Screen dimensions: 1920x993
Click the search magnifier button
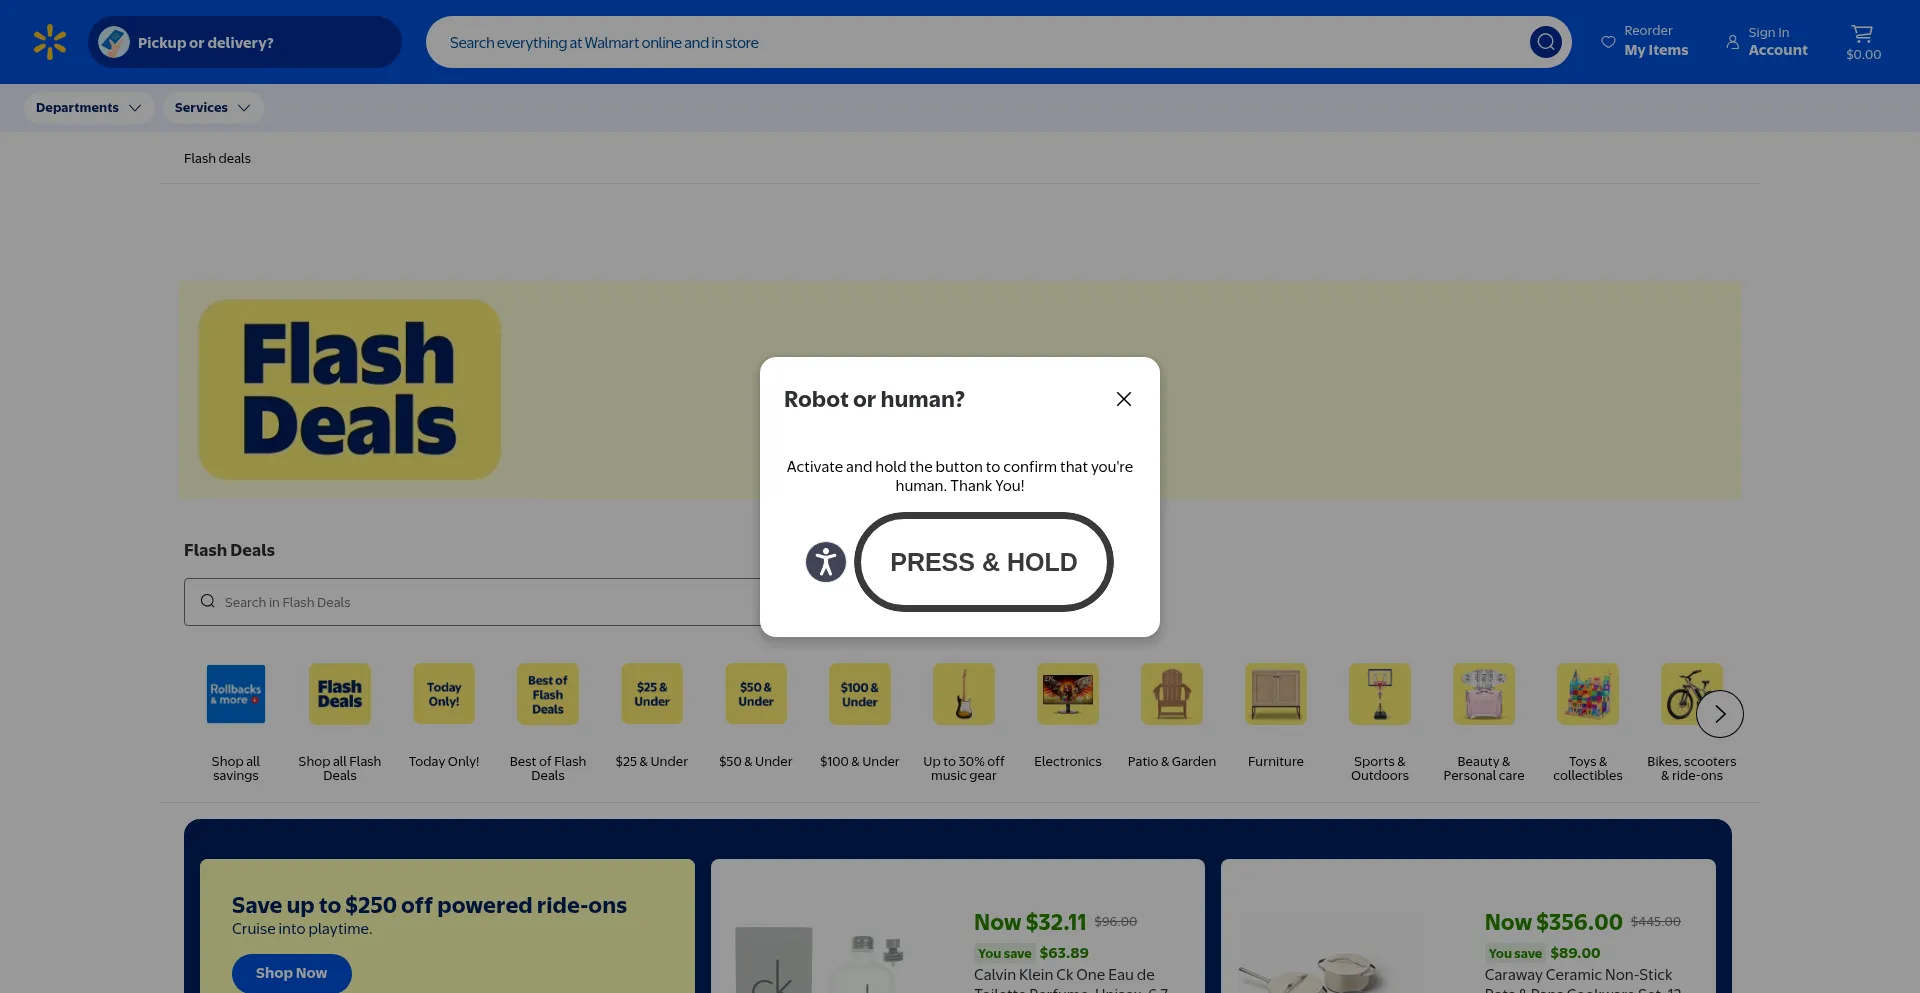(x=1545, y=42)
